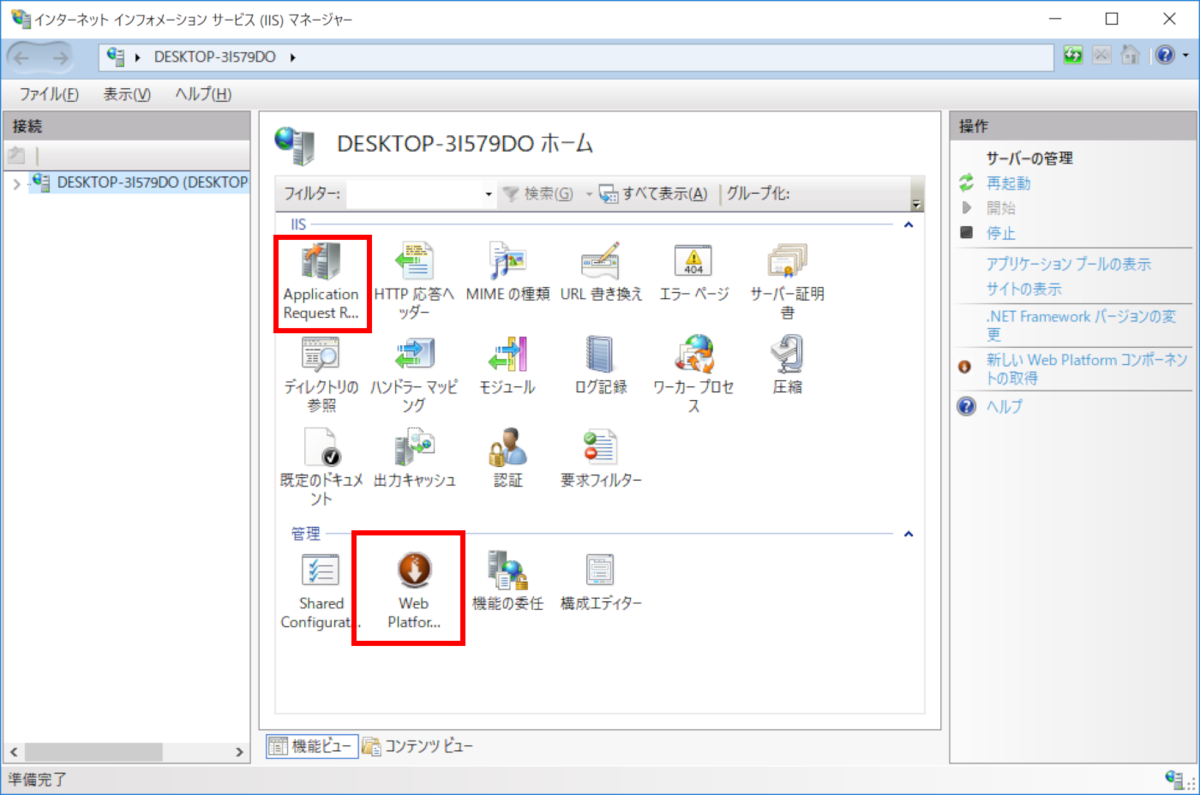
Task: Click すべて表示(A) button
Action: (x=653, y=194)
